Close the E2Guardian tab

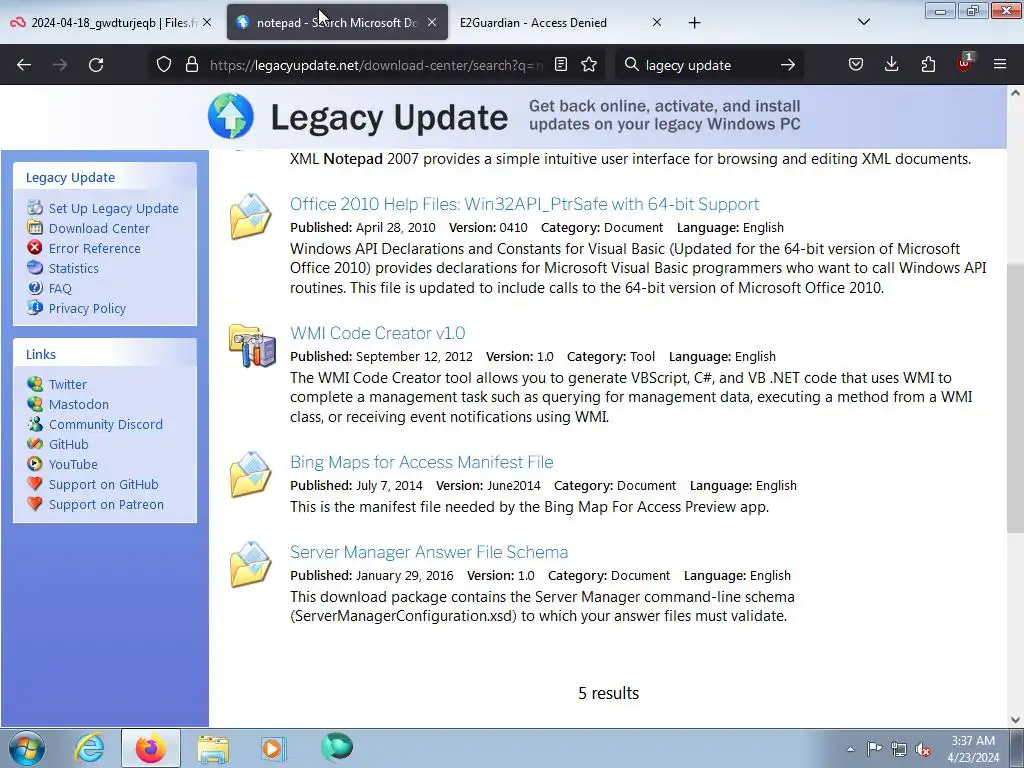pyautogui.click(x=657, y=23)
